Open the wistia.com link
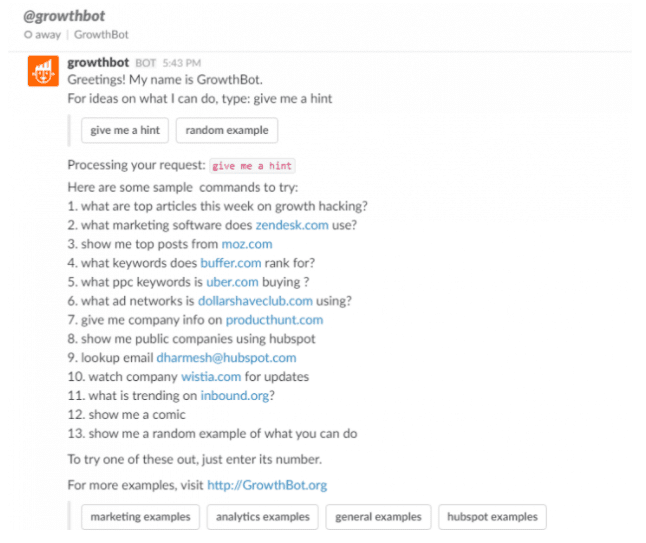 click(x=211, y=377)
